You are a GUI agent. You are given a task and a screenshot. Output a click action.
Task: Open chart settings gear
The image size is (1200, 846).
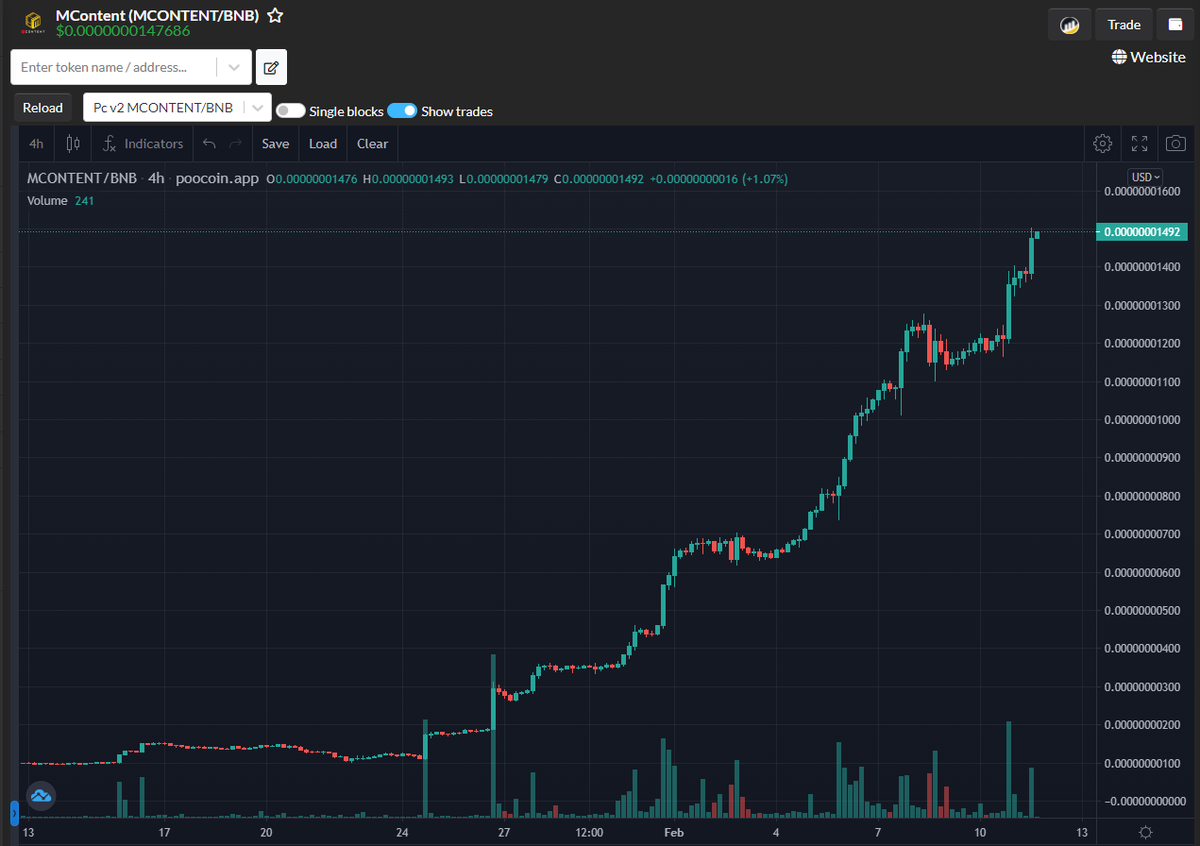point(1103,144)
